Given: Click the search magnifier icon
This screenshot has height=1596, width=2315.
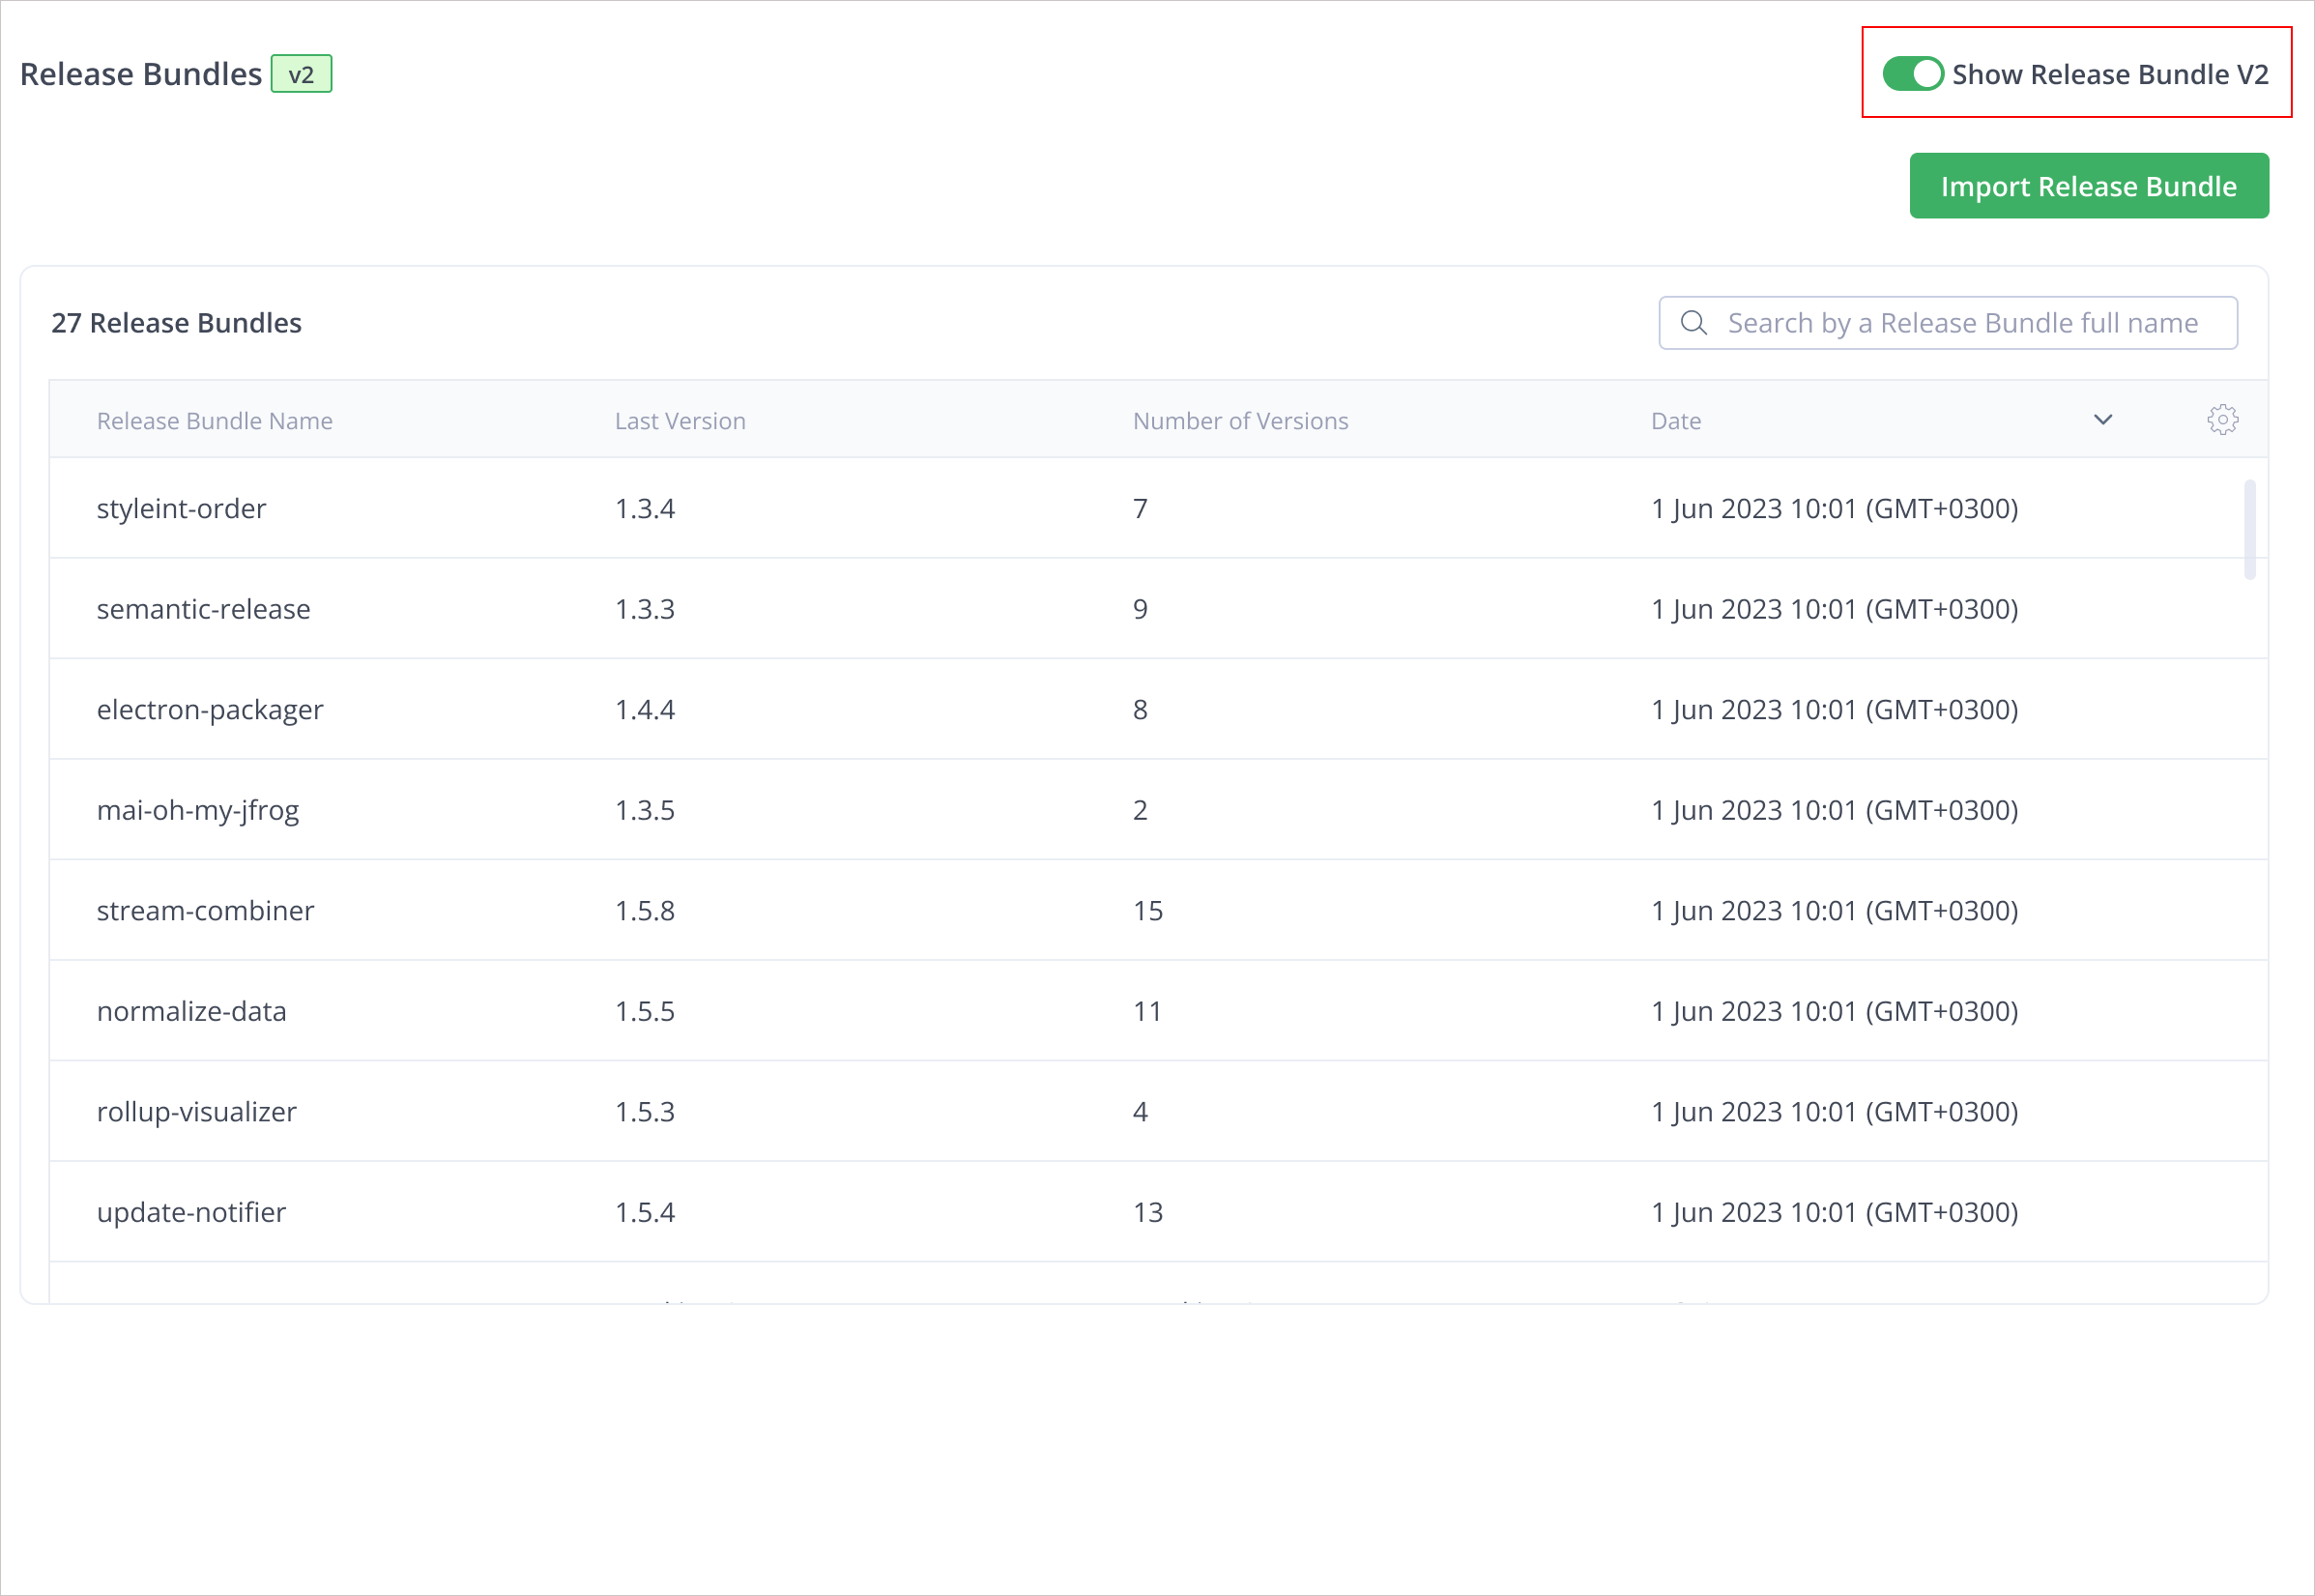Looking at the screenshot, I should (x=1693, y=323).
